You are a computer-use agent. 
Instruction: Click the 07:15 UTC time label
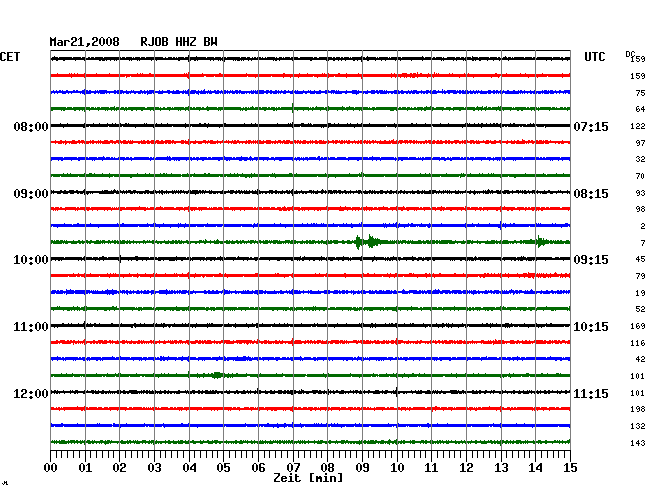pyautogui.click(x=591, y=126)
